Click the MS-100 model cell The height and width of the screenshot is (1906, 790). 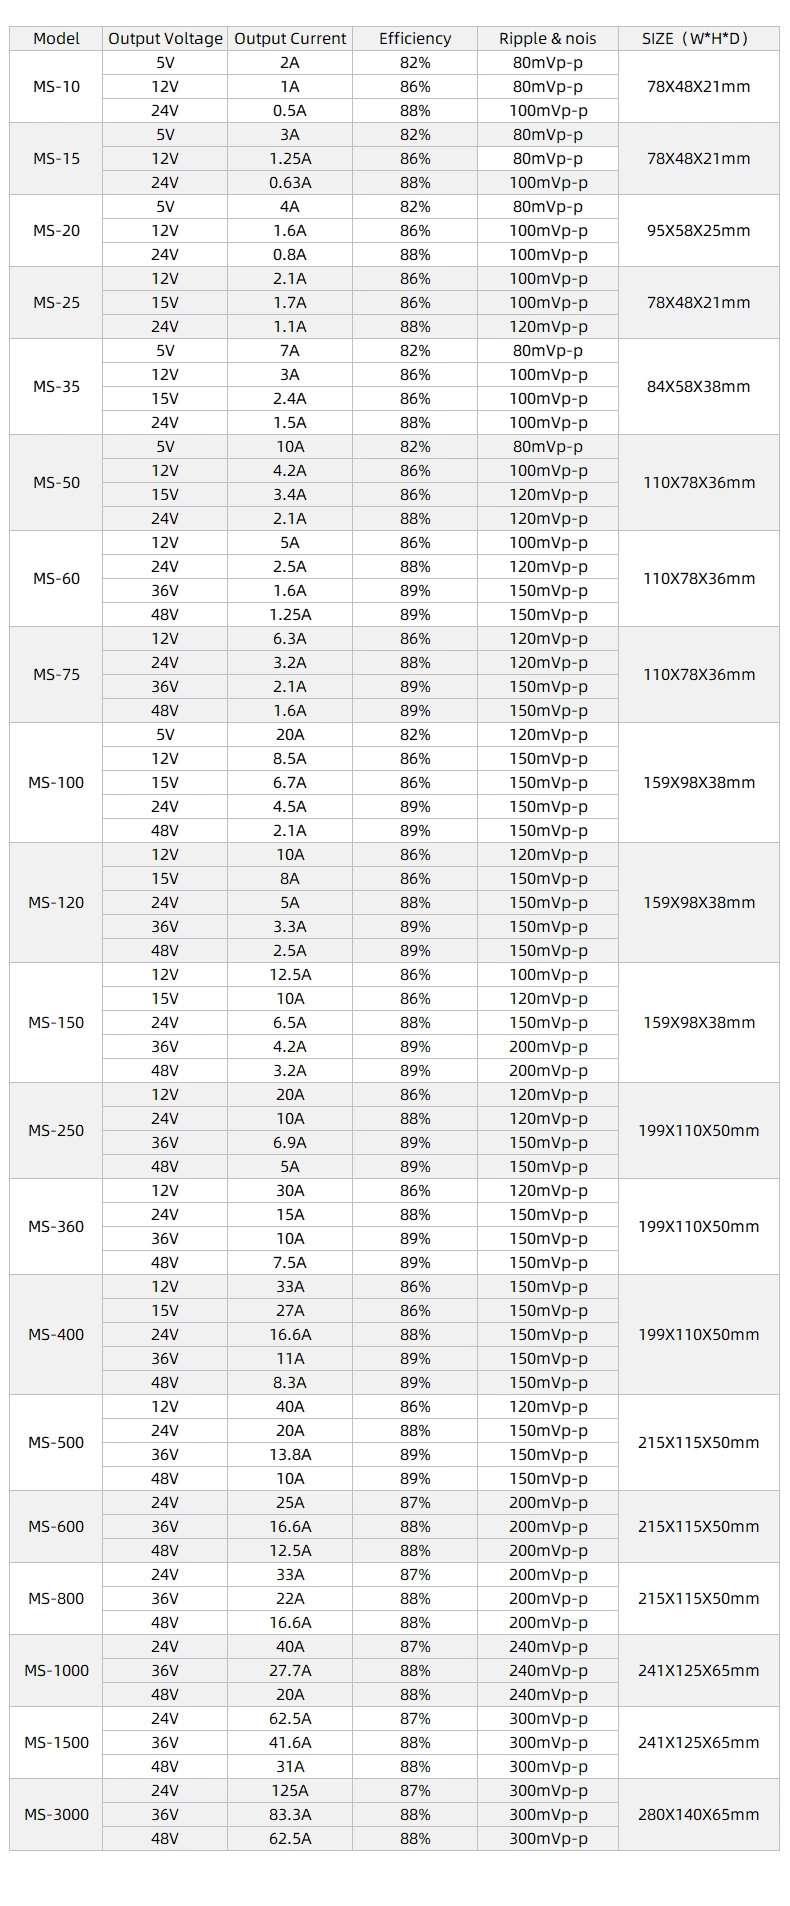click(56, 783)
